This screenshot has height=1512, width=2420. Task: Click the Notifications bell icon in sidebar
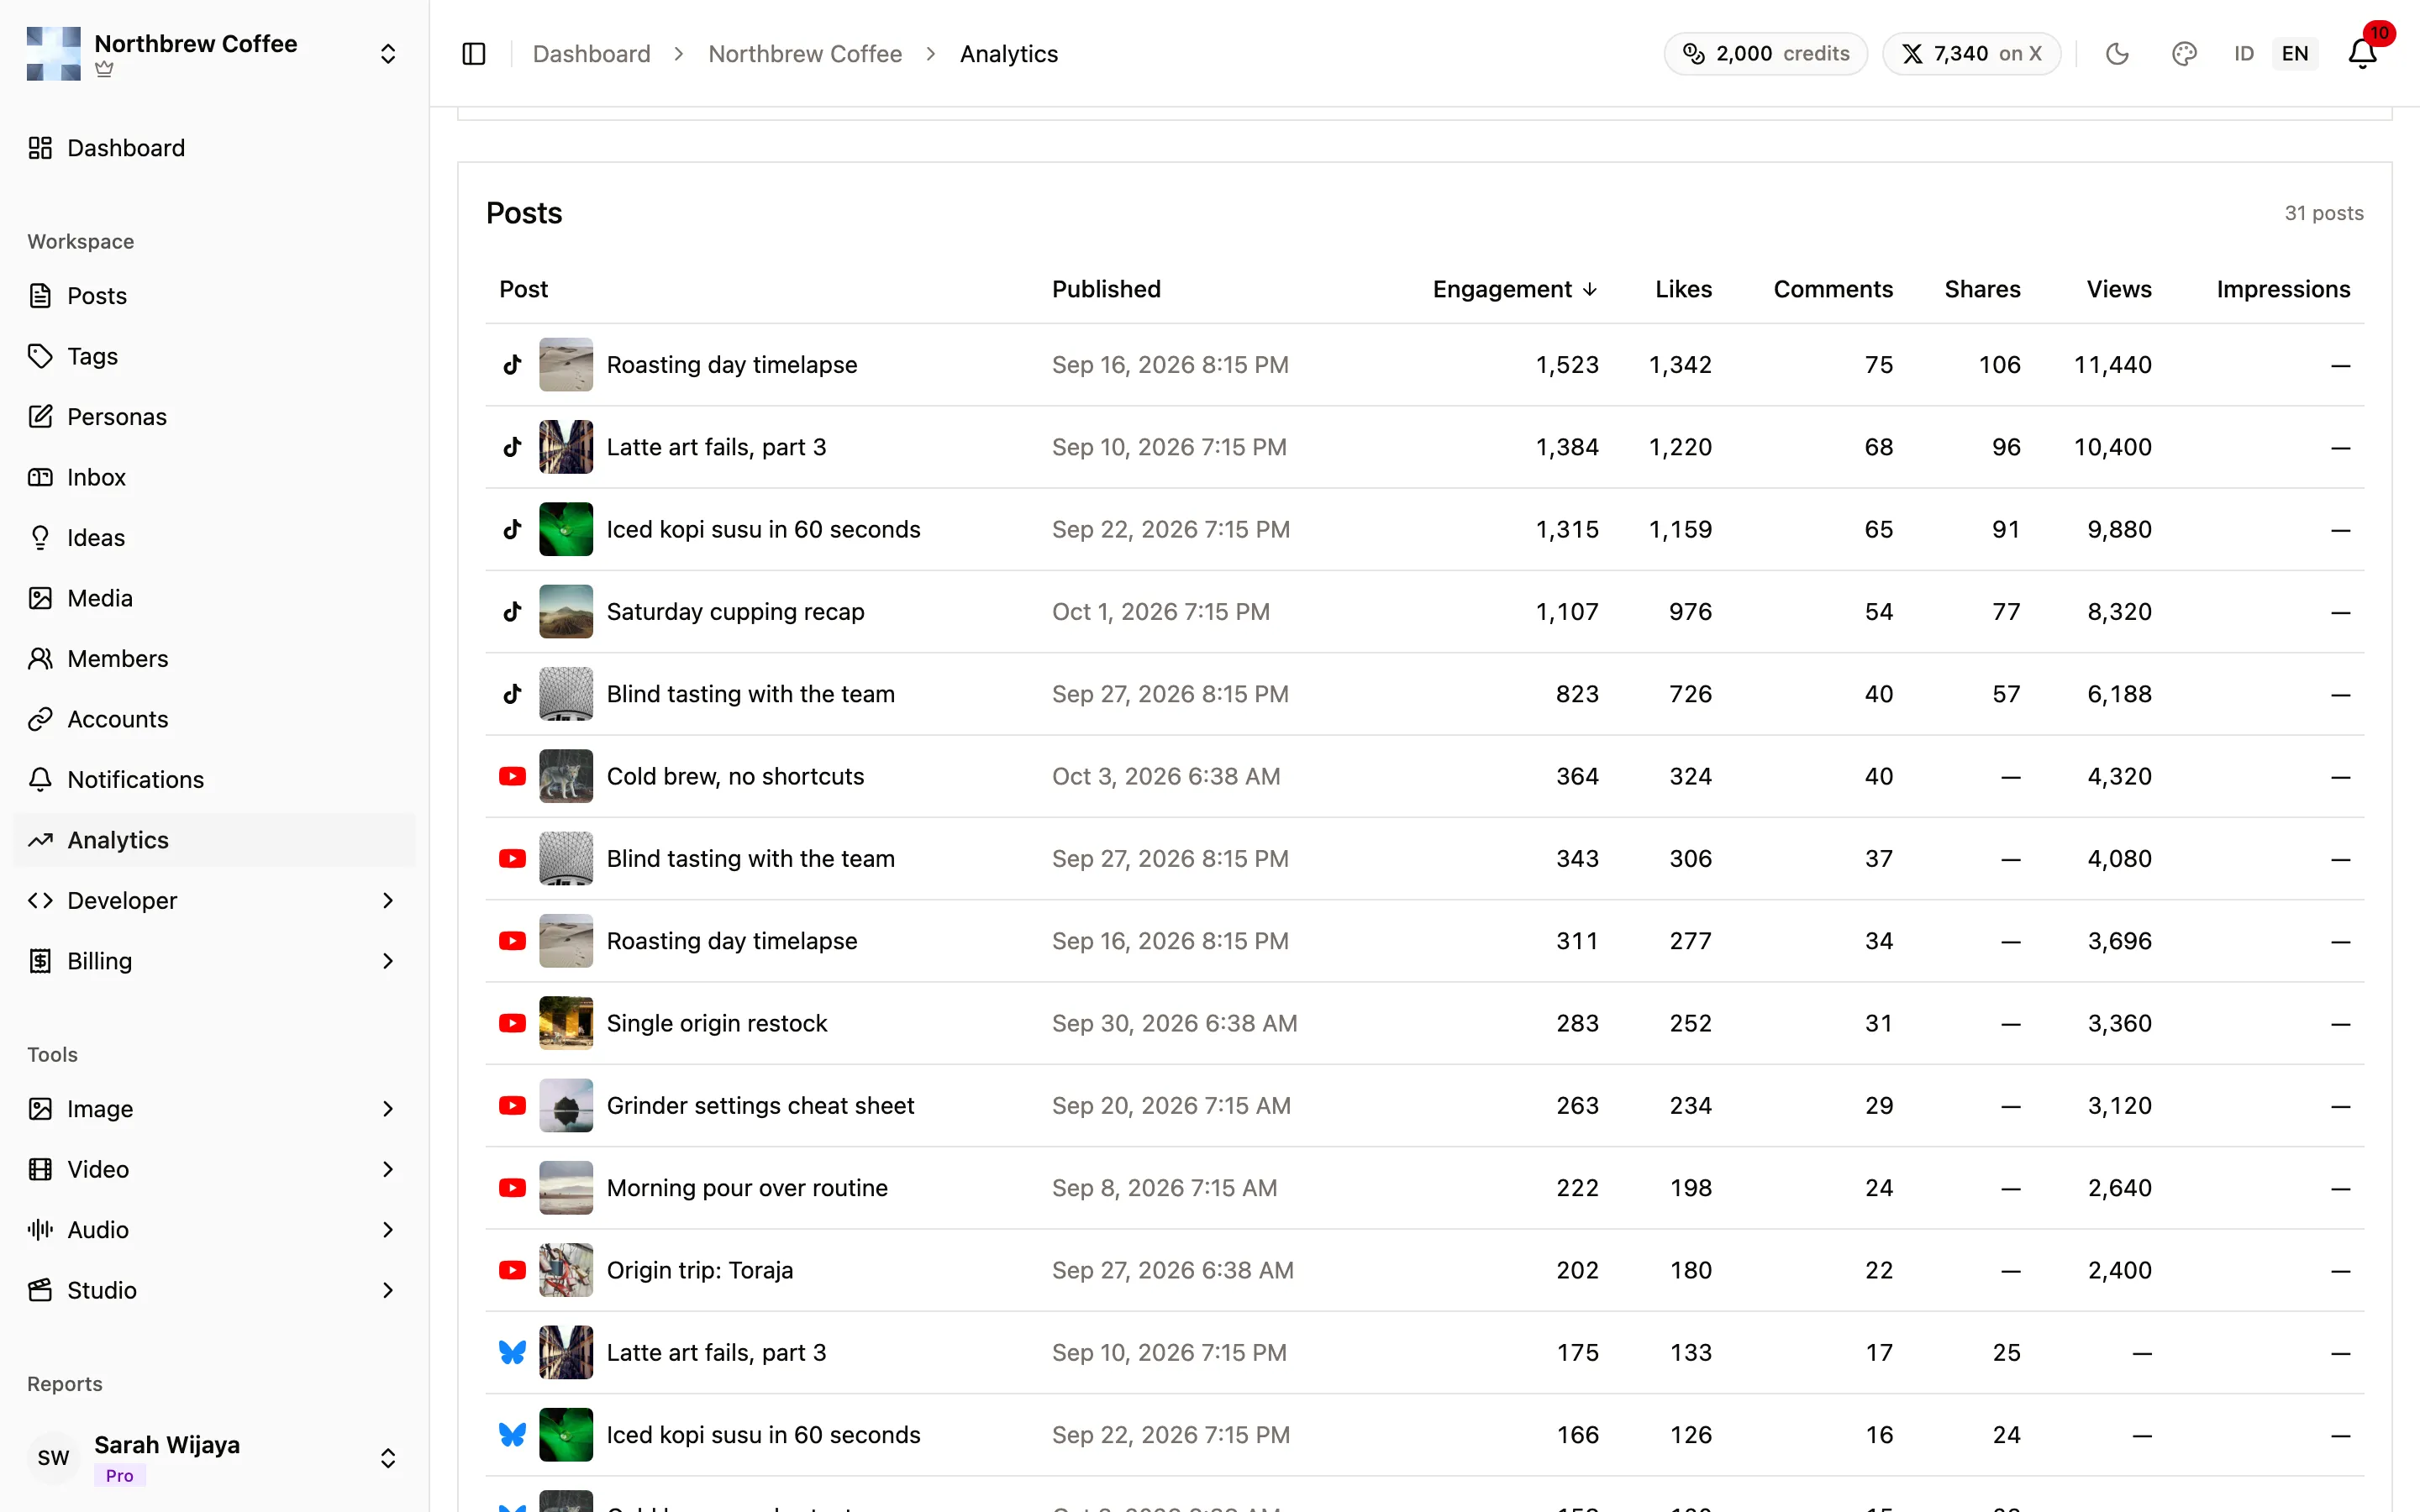[x=40, y=780]
